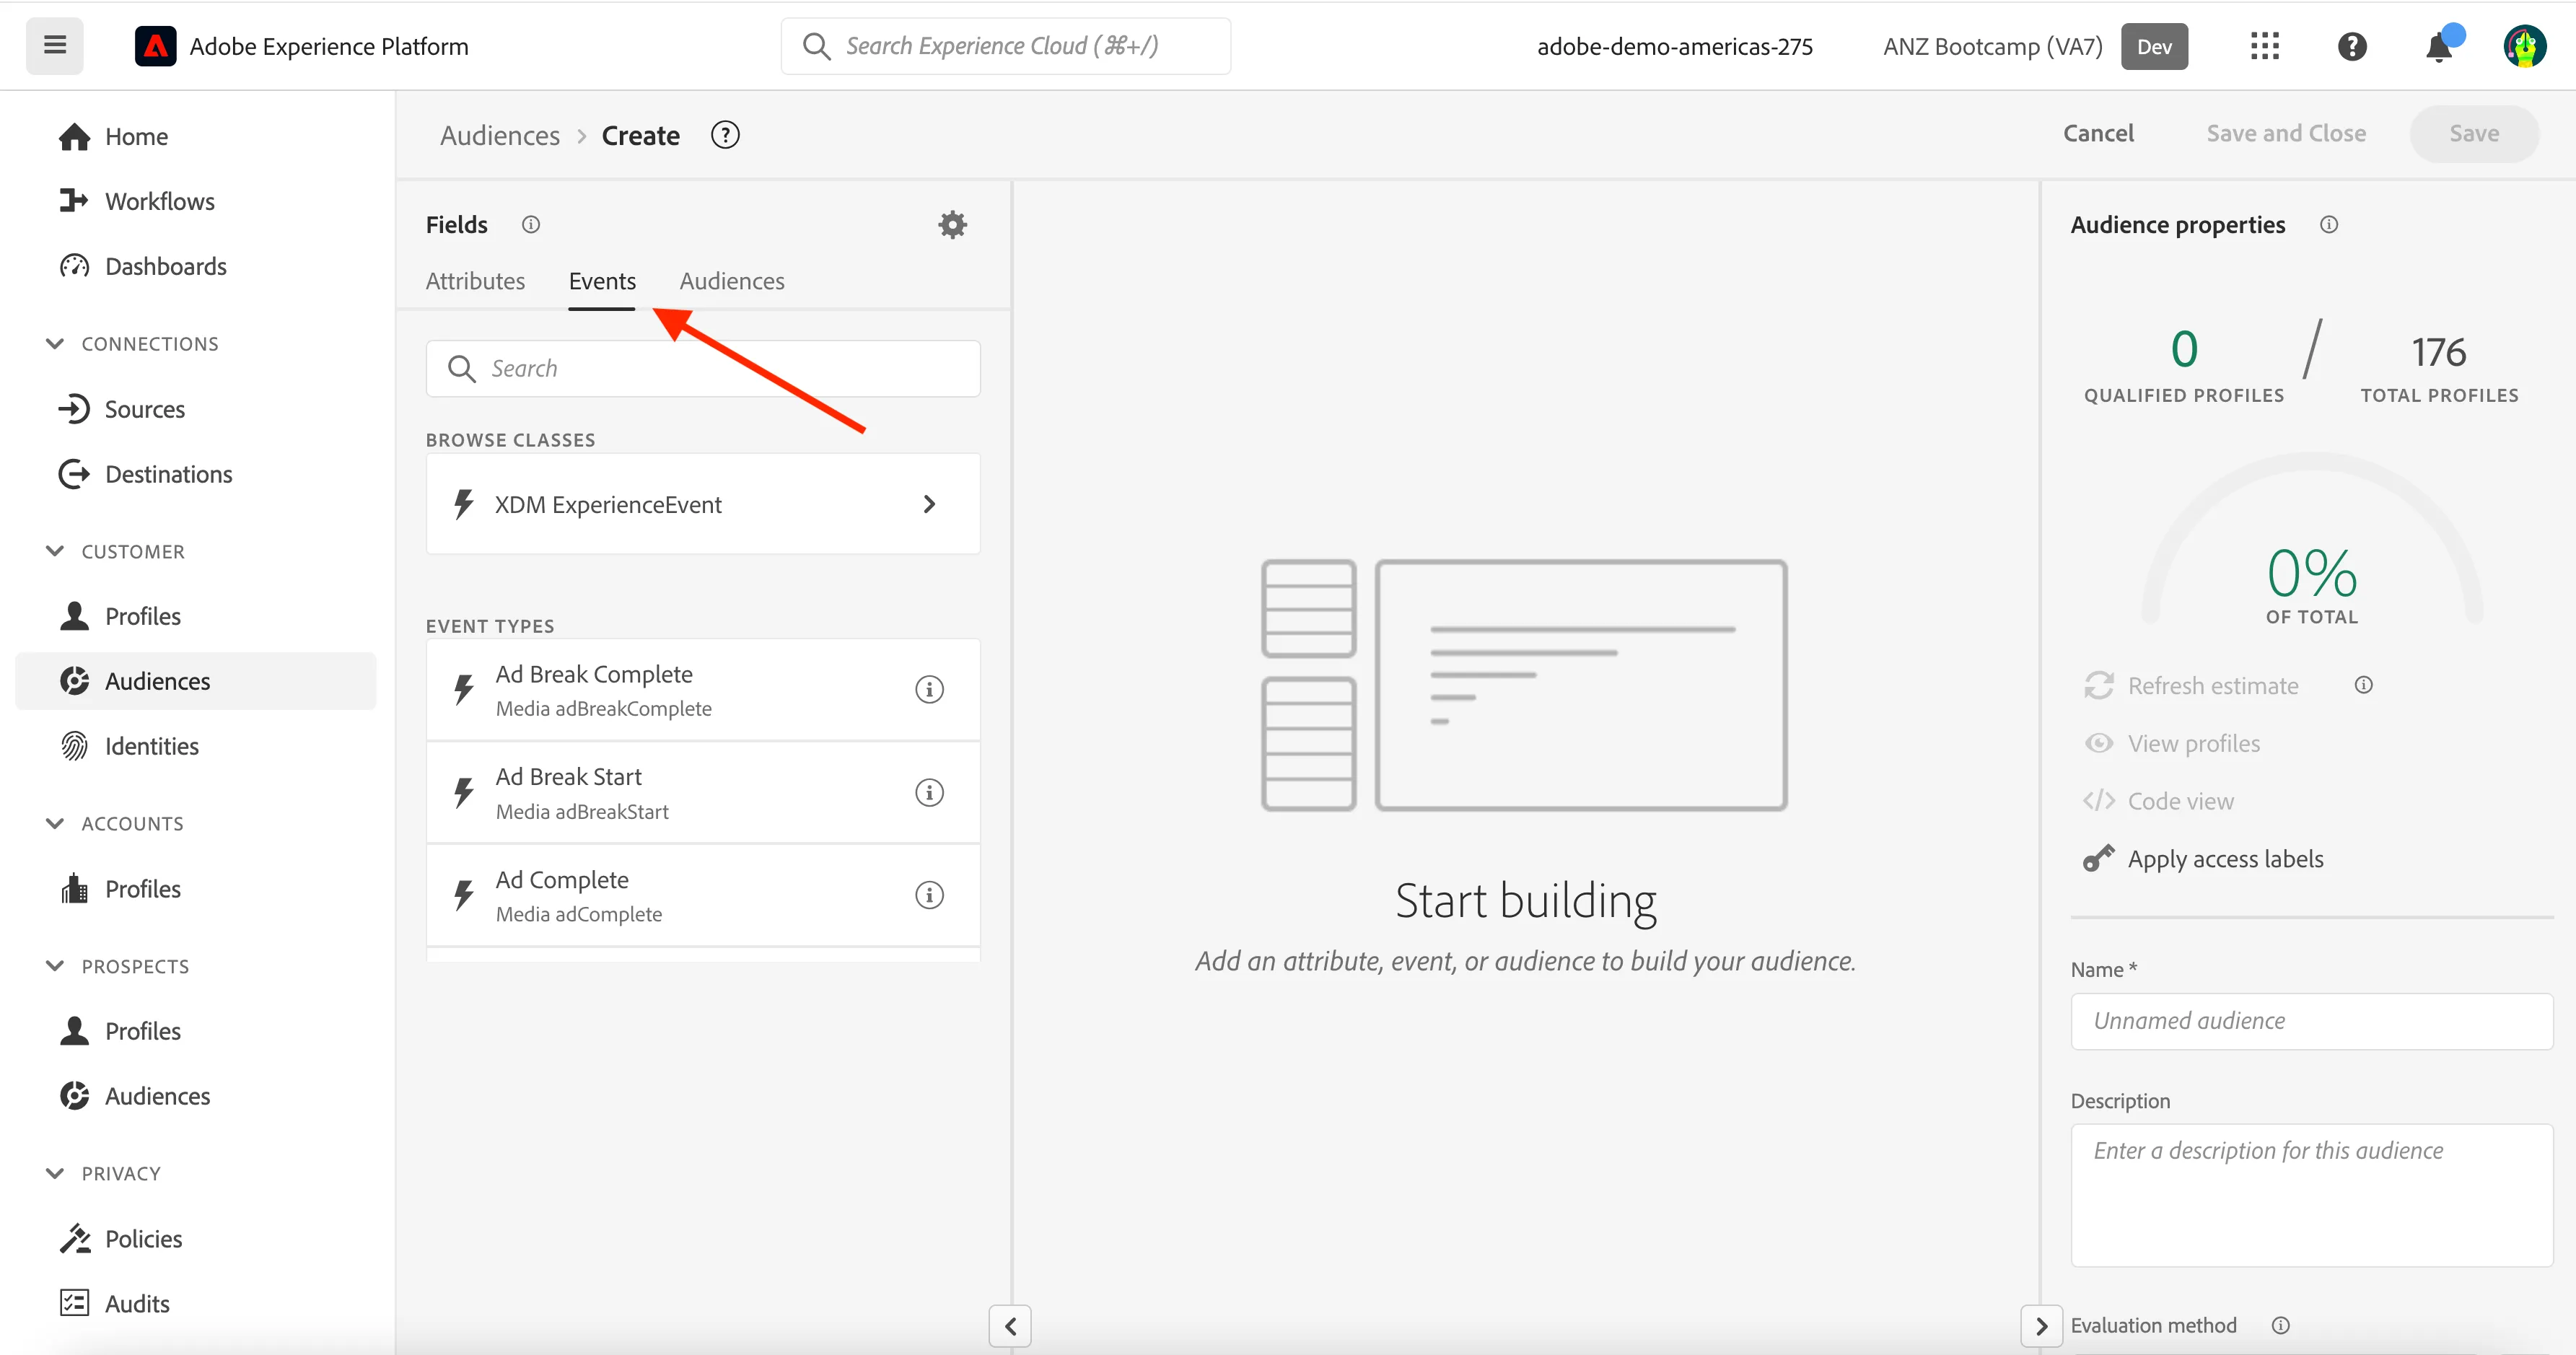Collapse the ACCOUNTS section

[55, 823]
